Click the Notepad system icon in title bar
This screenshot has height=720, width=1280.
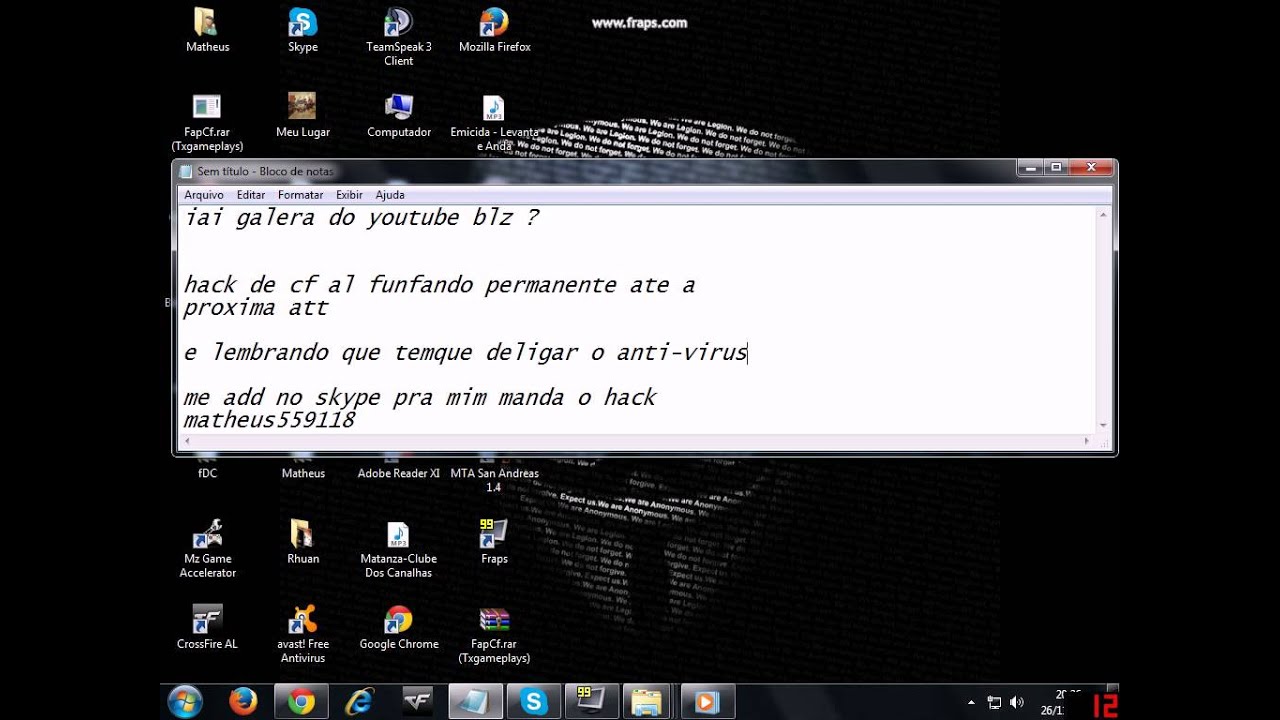[x=186, y=172]
